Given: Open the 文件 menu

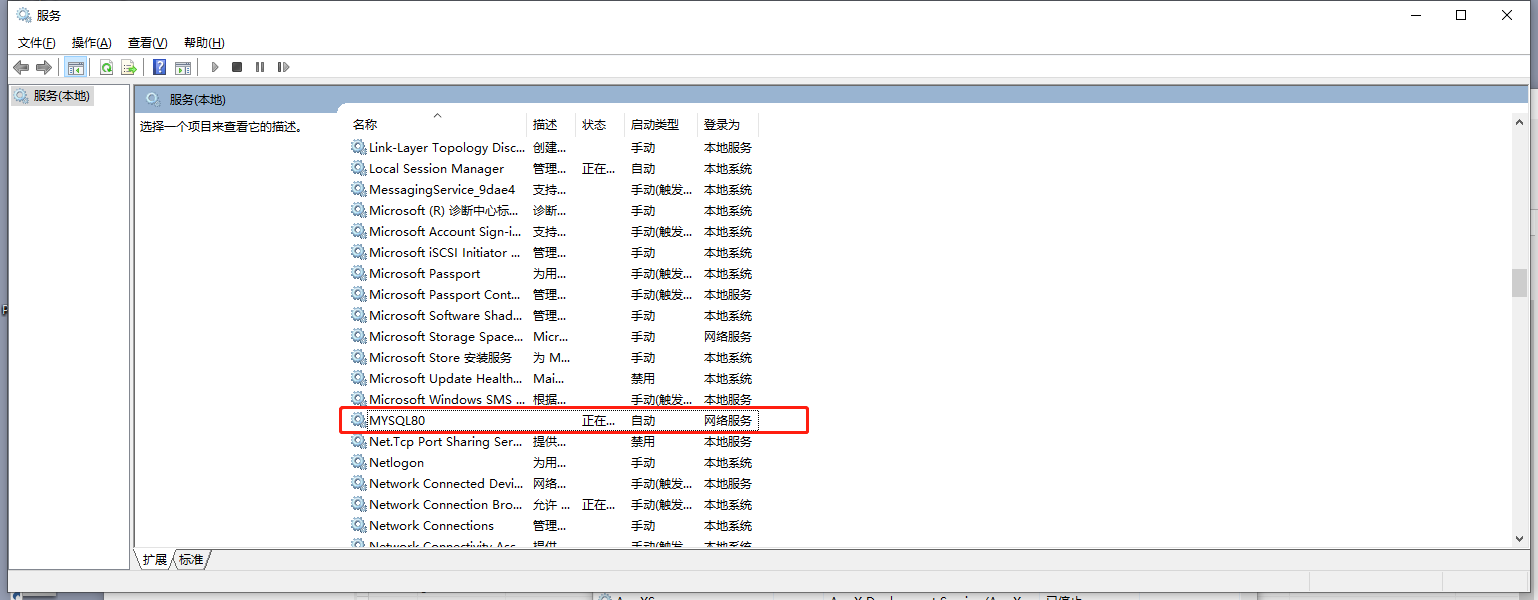Looking at the screenshot, I should click(x=36, y=42).
